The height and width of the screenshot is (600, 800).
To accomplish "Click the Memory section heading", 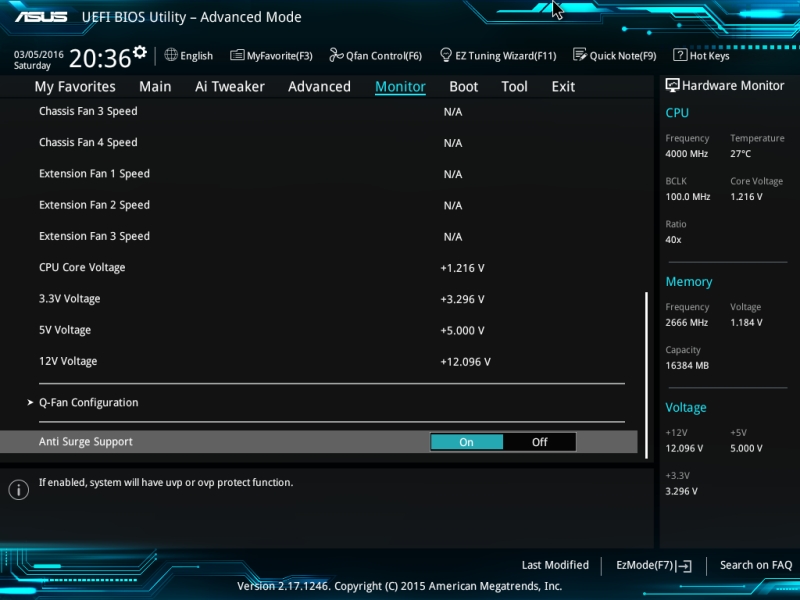I will 689,282.
